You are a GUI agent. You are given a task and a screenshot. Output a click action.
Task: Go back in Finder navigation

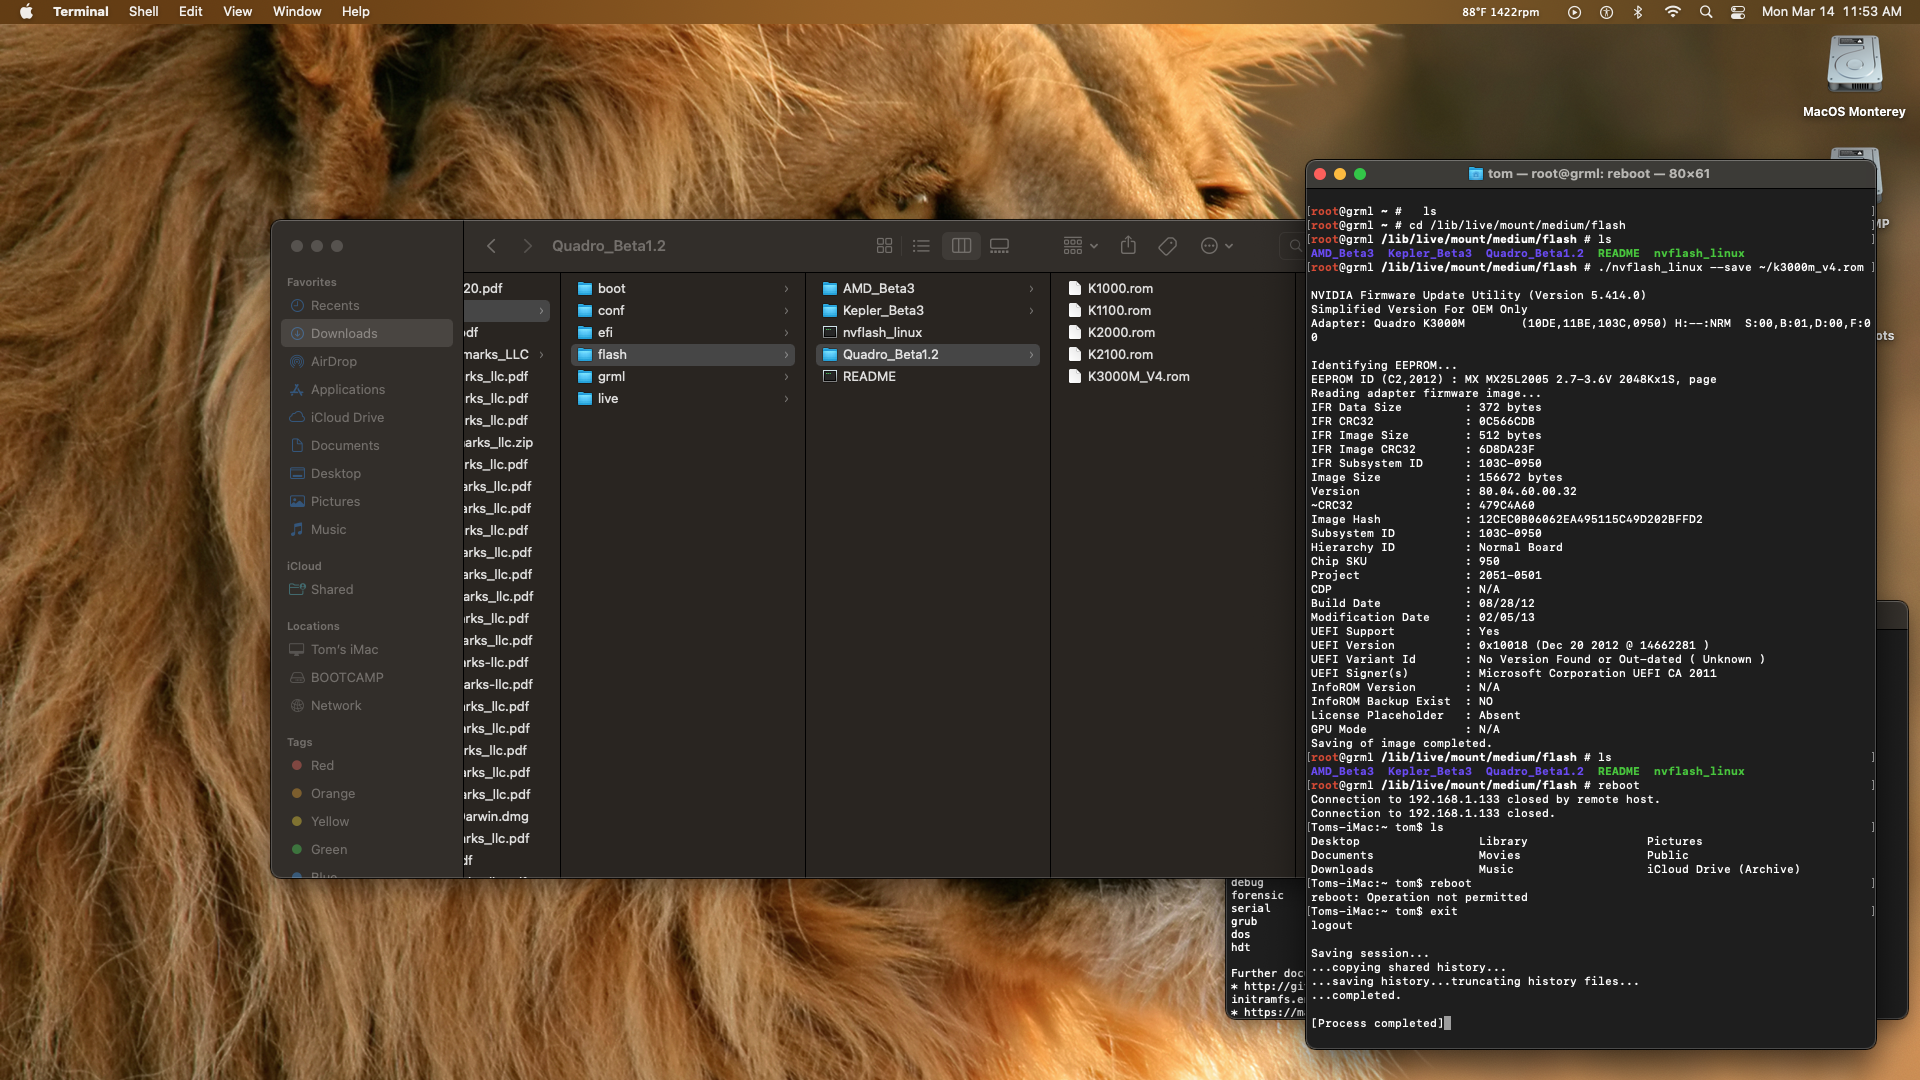491,246
